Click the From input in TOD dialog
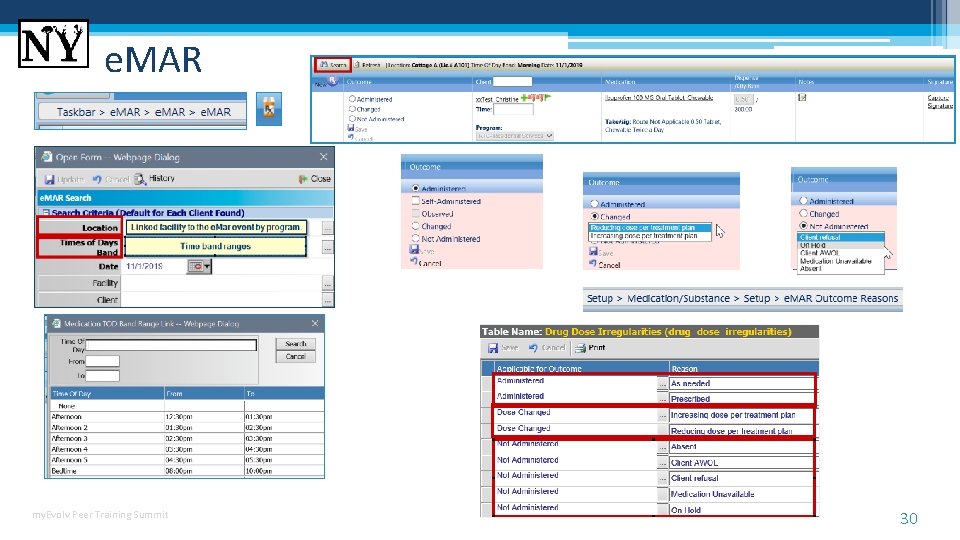Viewport: 960px width, 540px height. click(x=102, y=361)
